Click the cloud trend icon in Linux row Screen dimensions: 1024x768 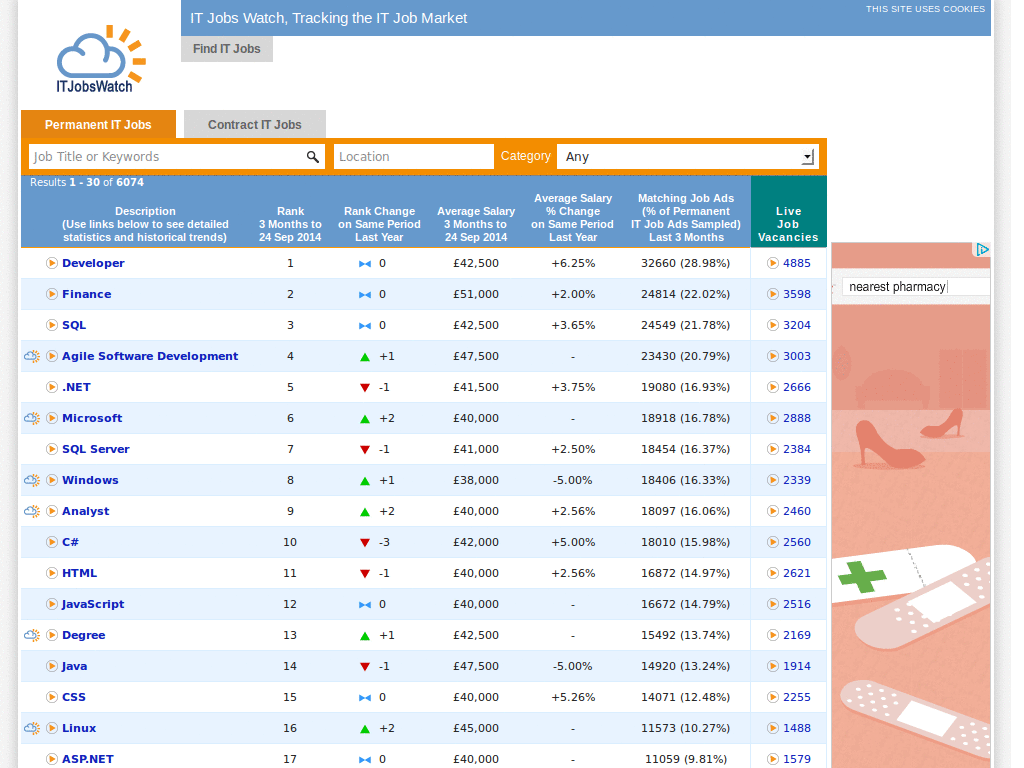(32, 728)
